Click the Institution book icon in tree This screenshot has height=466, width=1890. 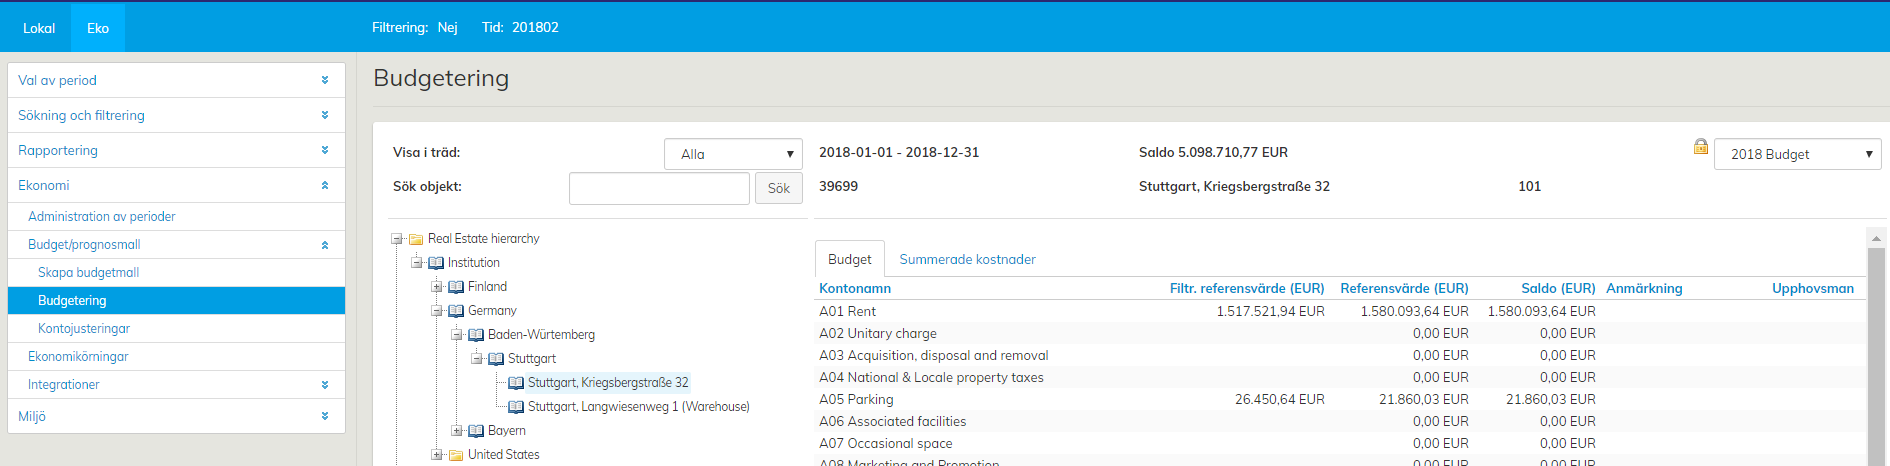[x=436, y=263]
